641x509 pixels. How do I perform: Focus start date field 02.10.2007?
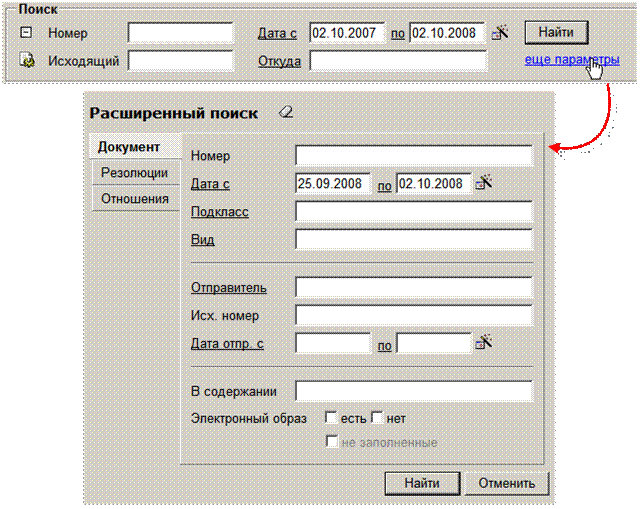tap(347, 33)
